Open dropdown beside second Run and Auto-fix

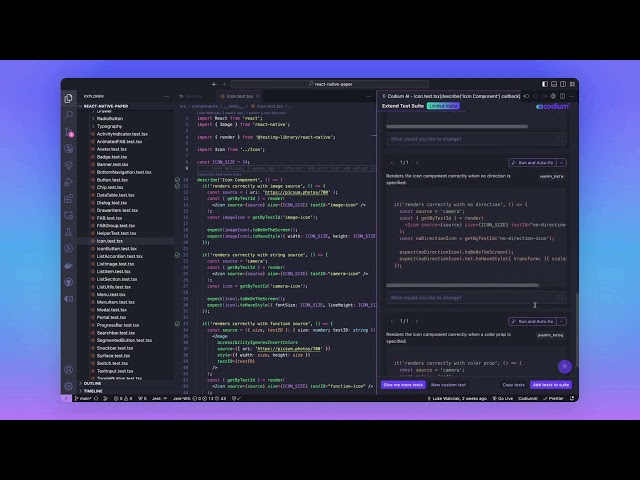(562, 321)
